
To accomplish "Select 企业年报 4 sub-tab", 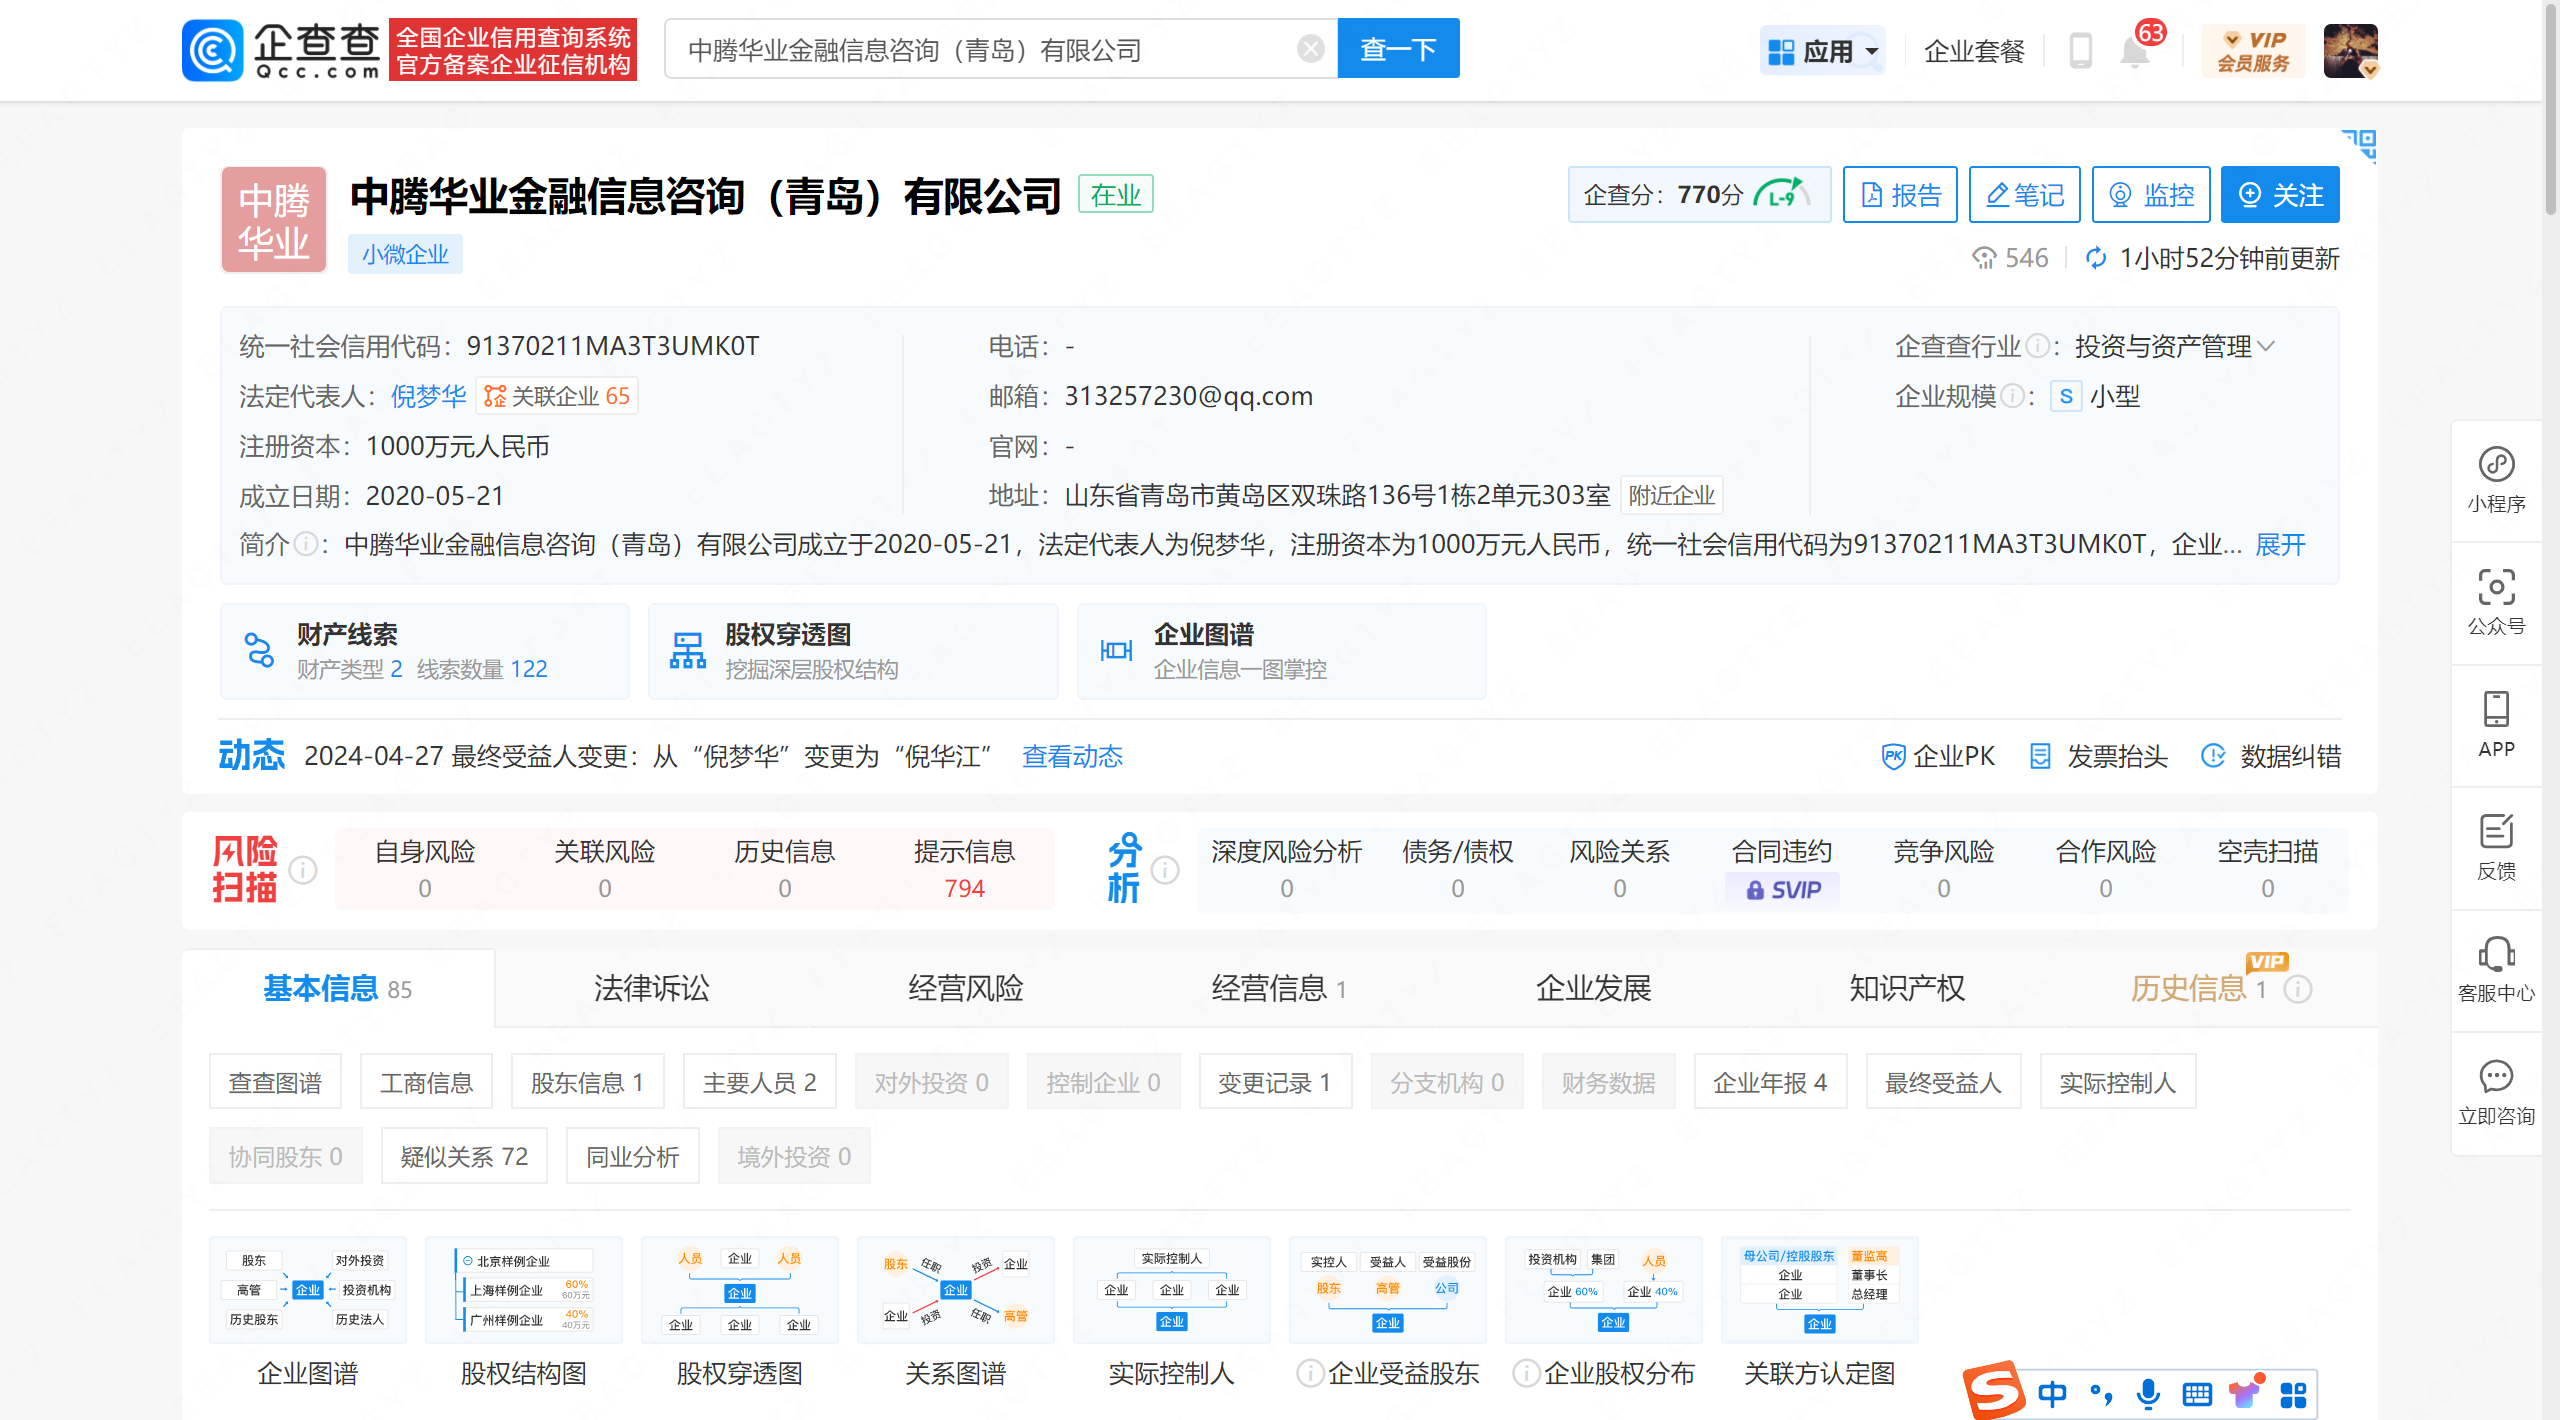I will [1771, 1082].
